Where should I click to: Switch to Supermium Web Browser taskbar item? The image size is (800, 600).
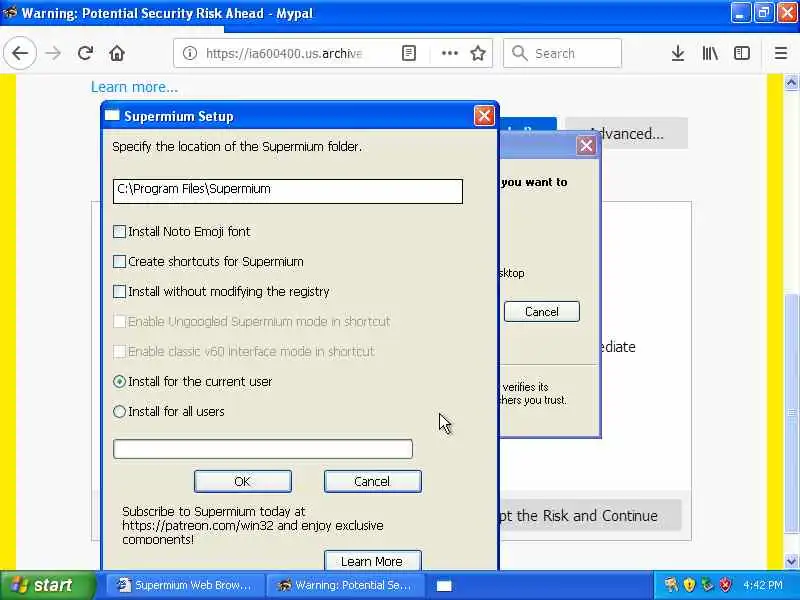[x=184, y=585]
